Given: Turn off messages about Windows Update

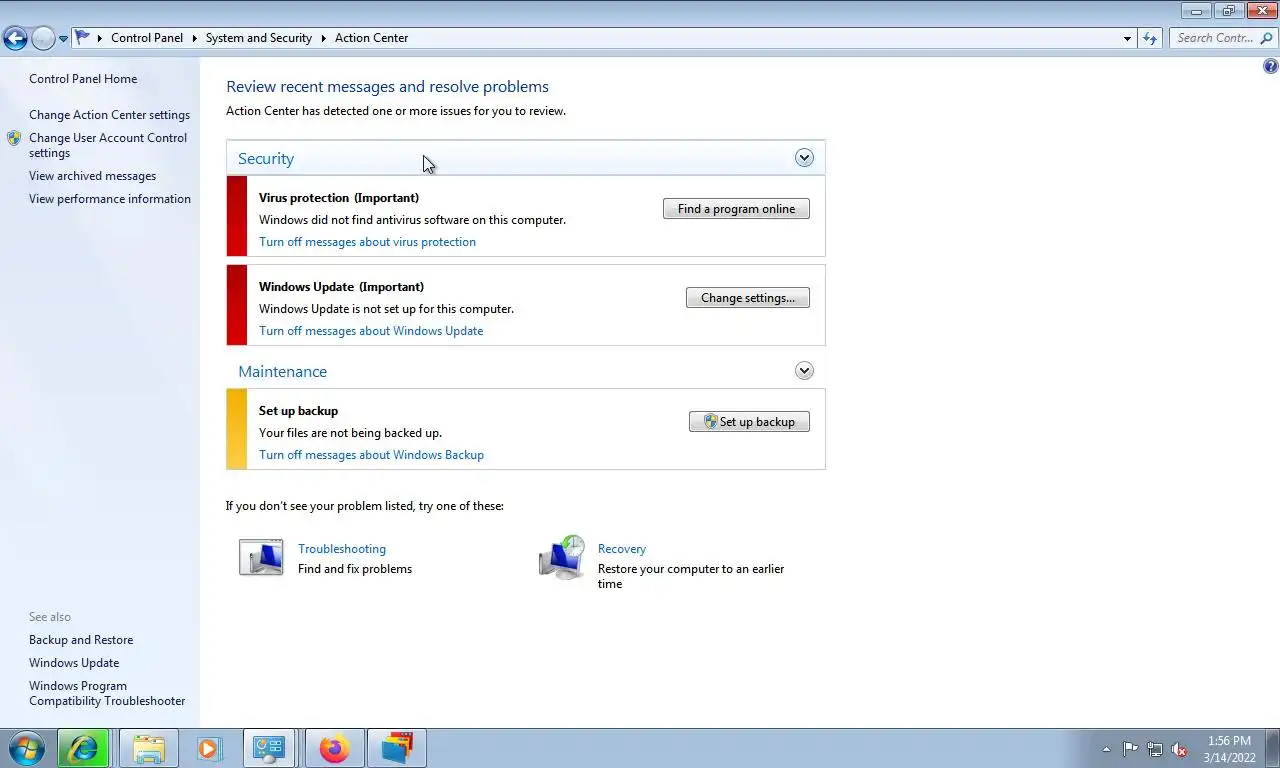Looking at the screenshot, I should tap(371, 331).
